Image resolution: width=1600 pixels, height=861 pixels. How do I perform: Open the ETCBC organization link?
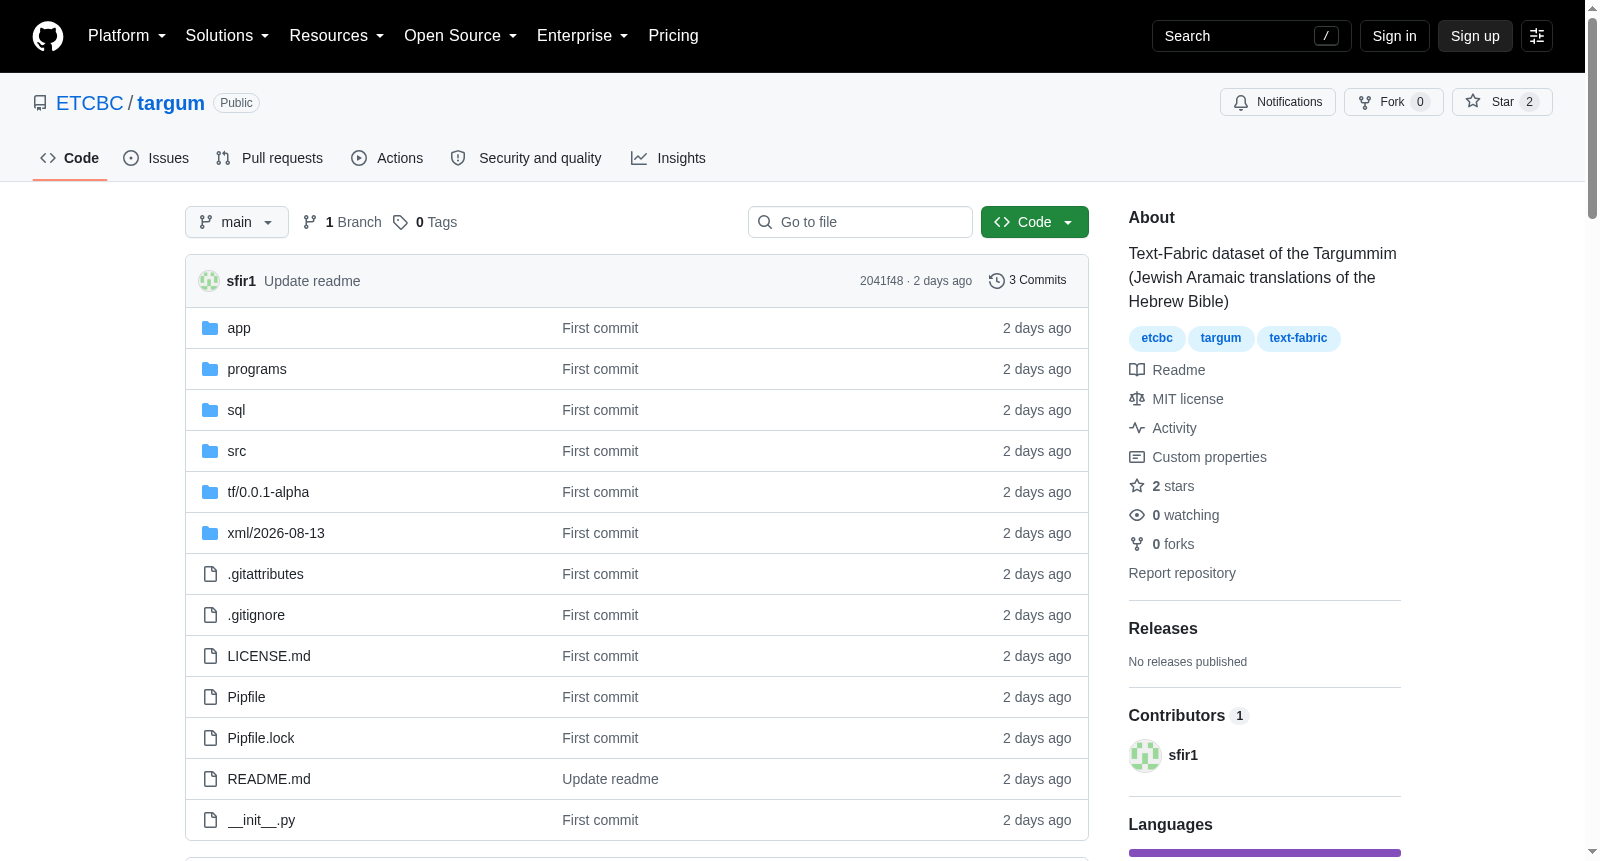pyautogui.click(x=90, y=103)
